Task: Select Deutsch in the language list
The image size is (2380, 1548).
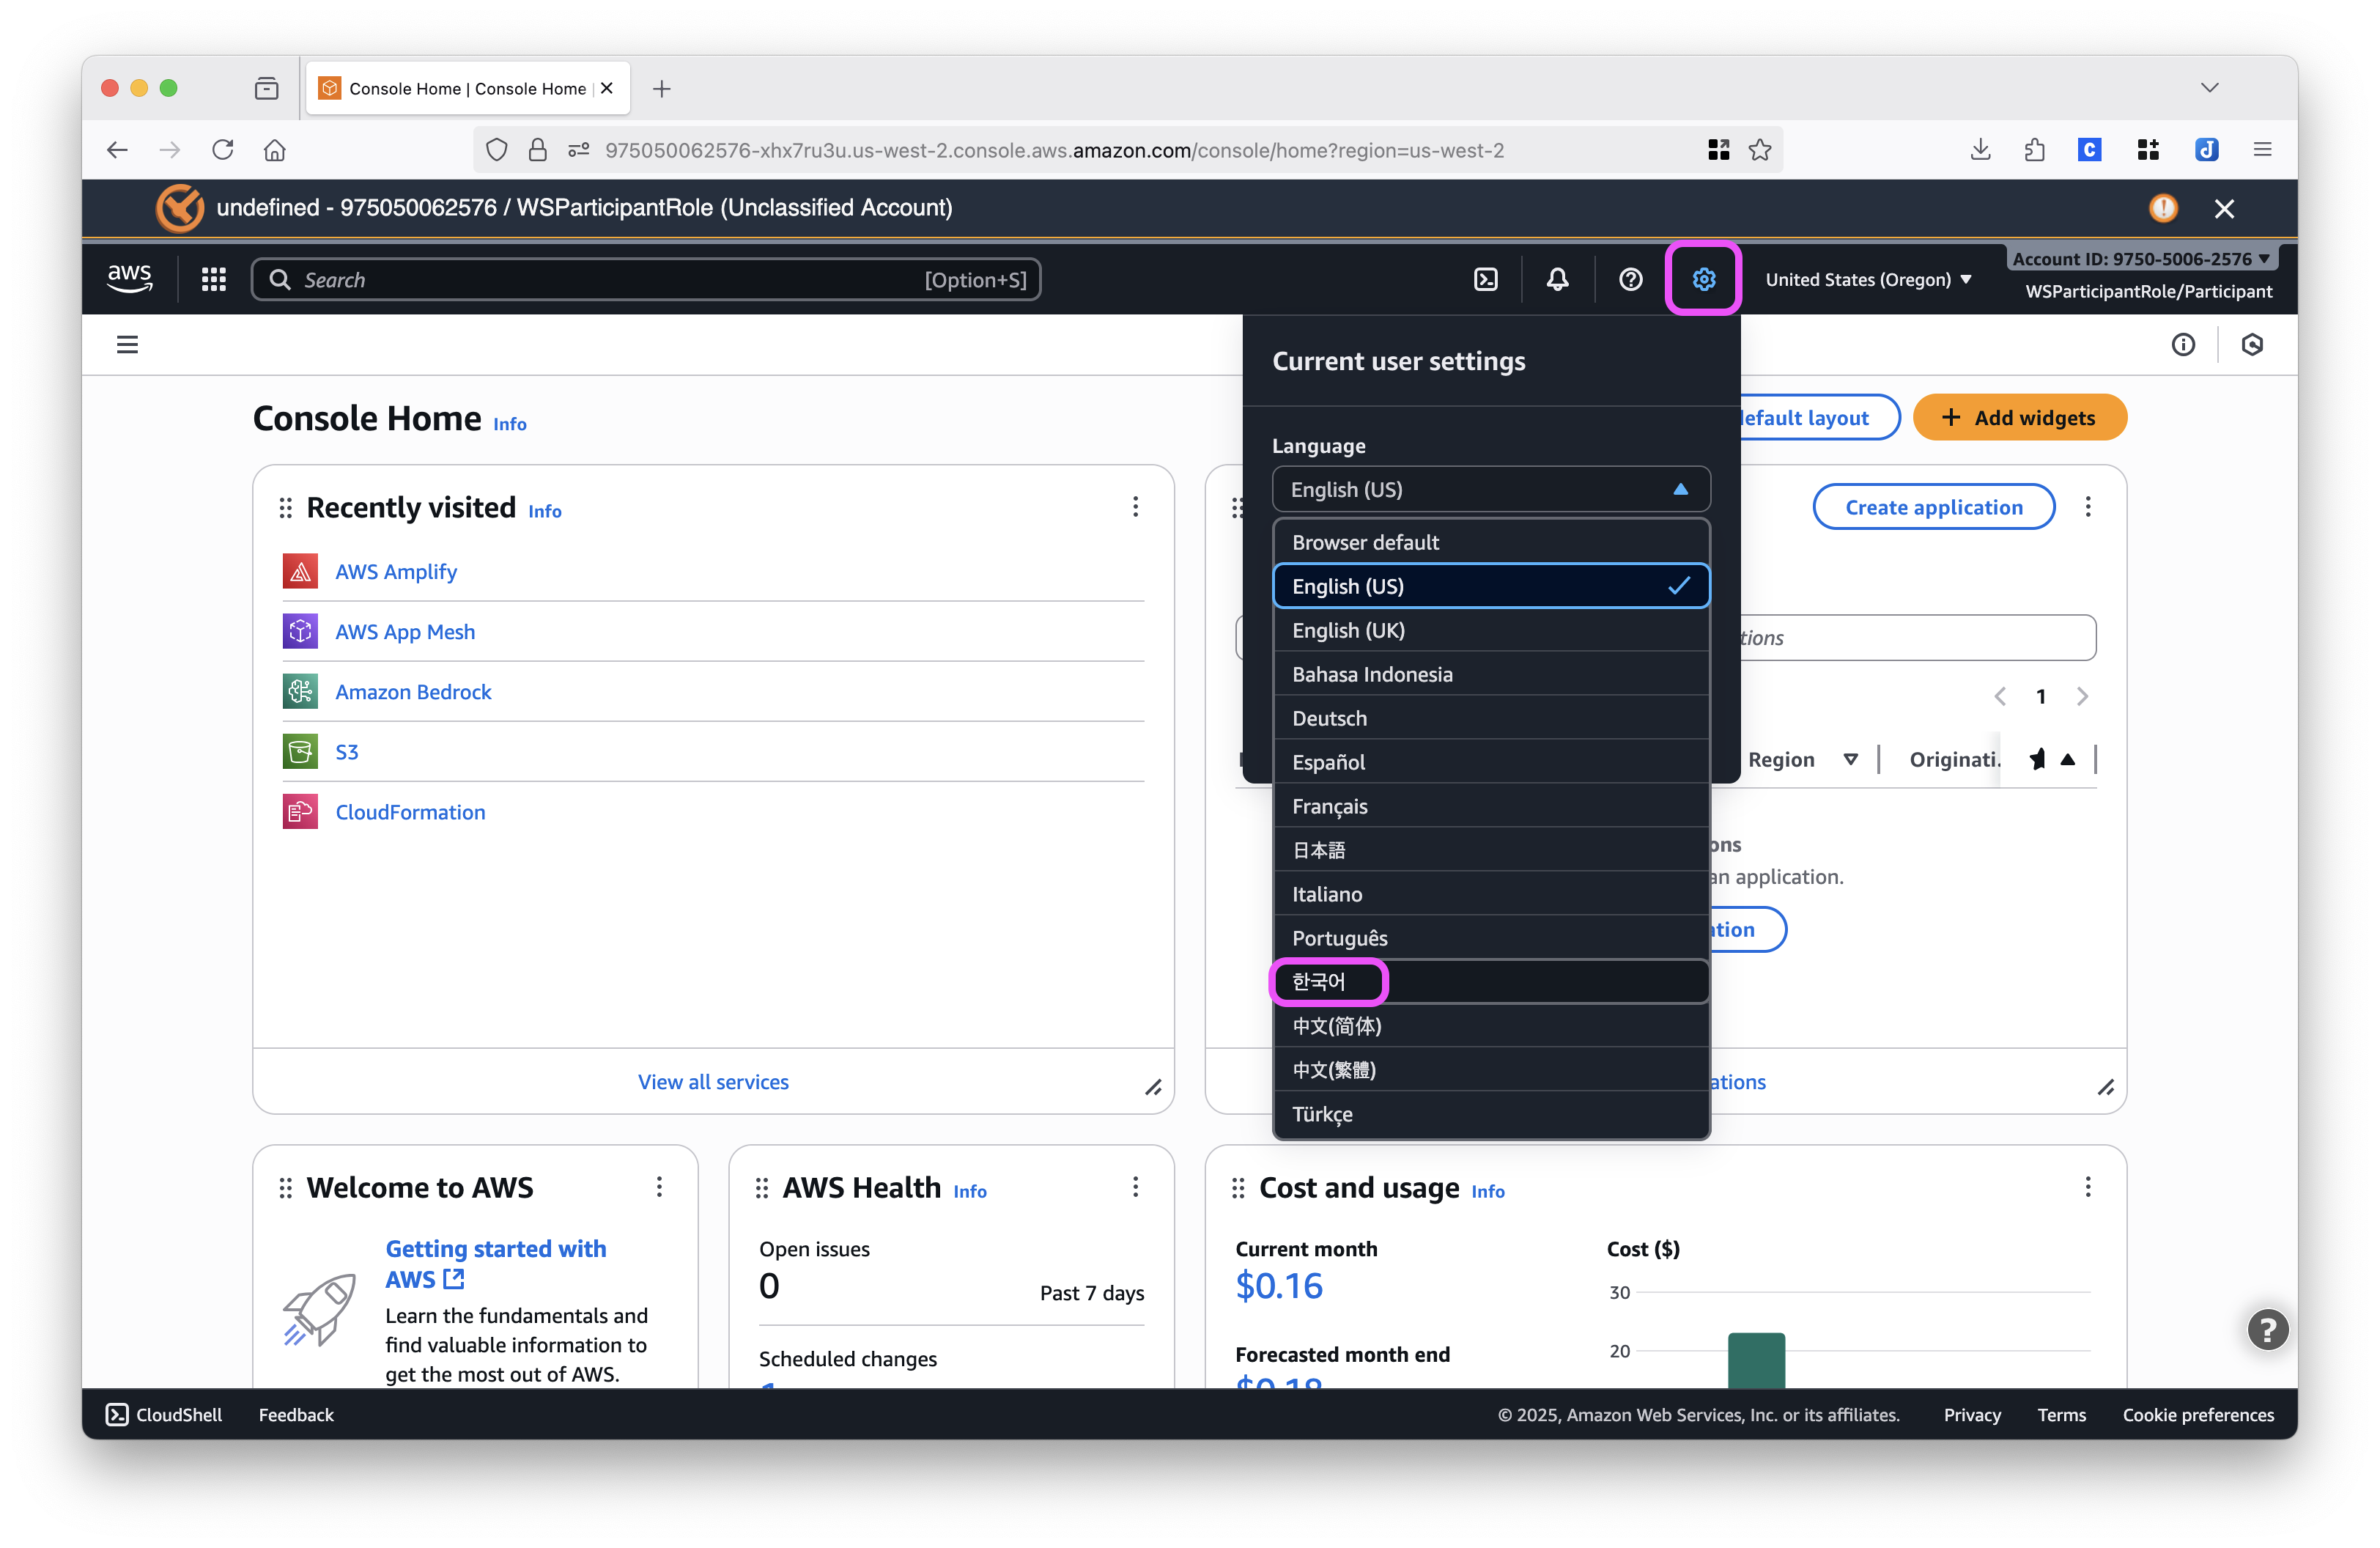Action: 1491,718
